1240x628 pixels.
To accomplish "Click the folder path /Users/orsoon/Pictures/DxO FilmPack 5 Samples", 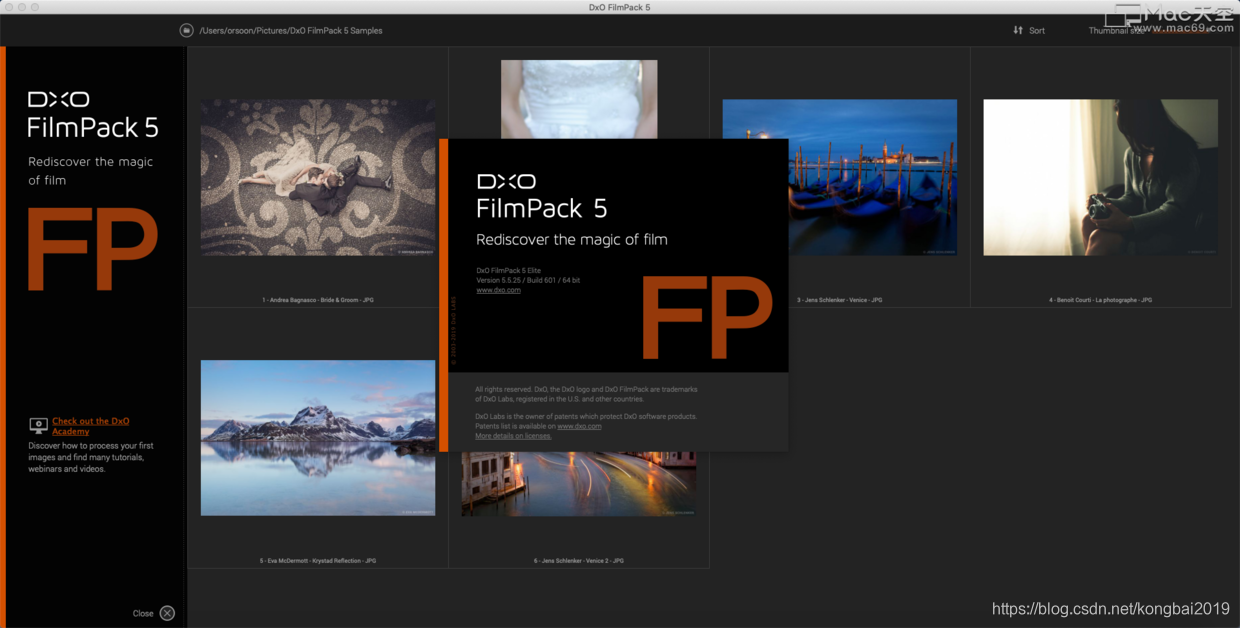I will tap(290, 31).
